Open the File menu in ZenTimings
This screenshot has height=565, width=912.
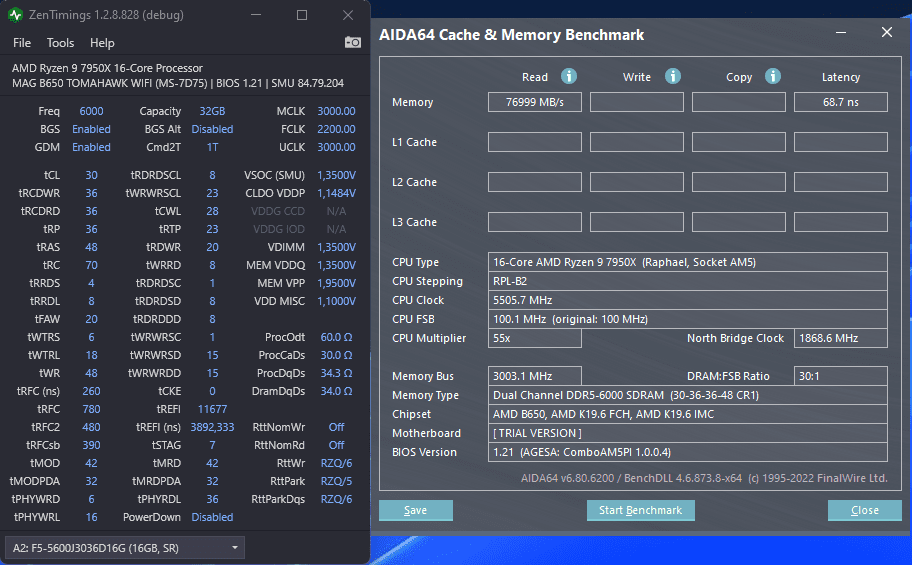22,43
